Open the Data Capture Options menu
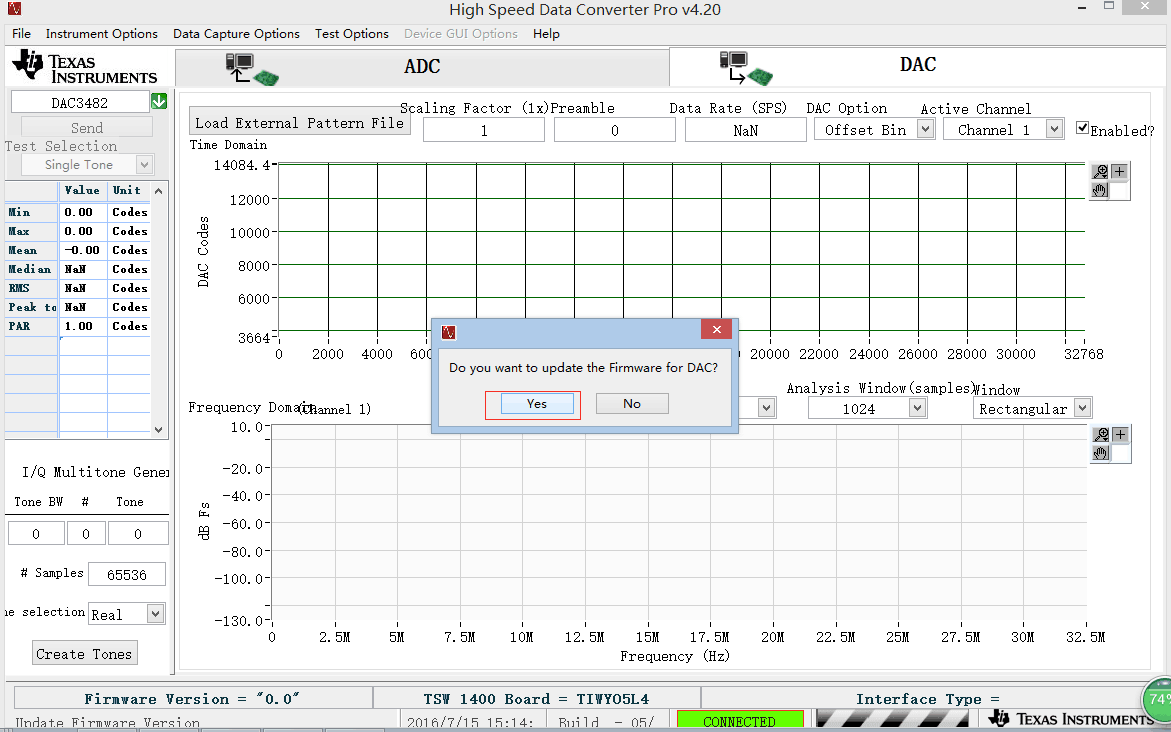 click(236, 34)
